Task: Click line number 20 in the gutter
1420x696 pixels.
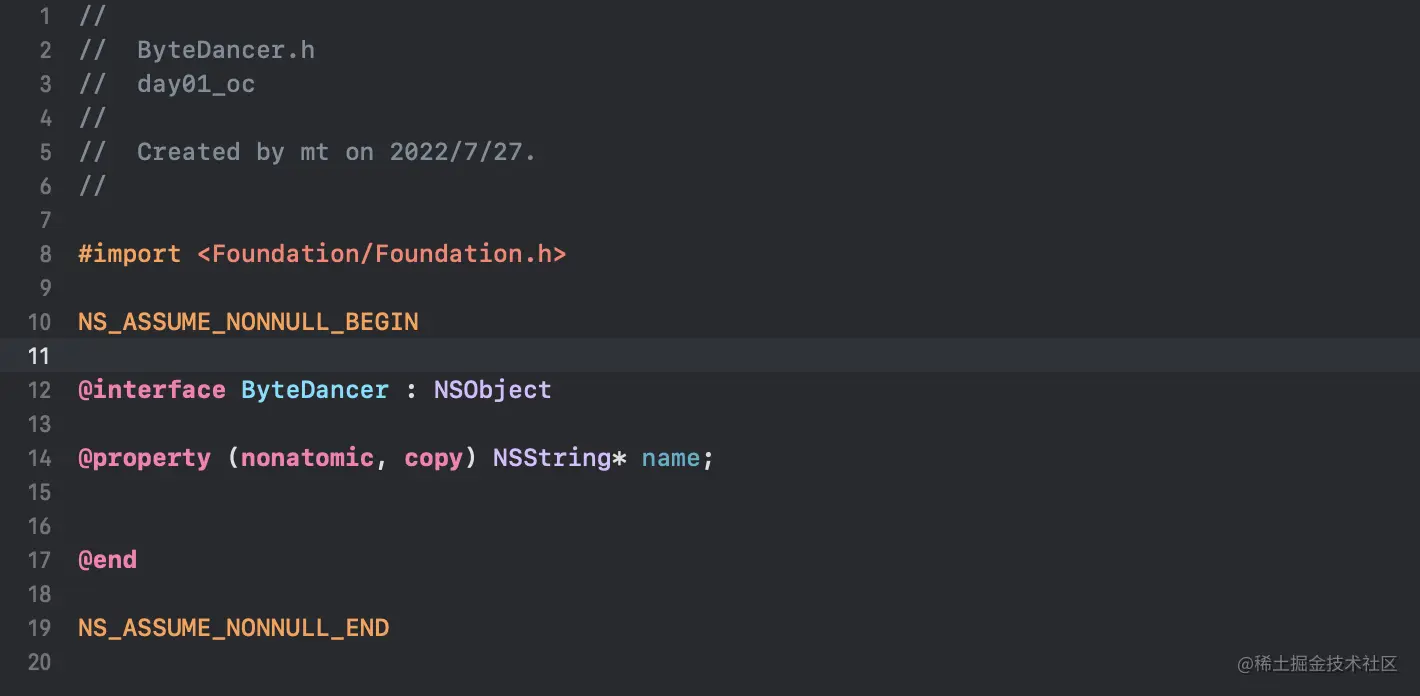Action: click(39, 662)
